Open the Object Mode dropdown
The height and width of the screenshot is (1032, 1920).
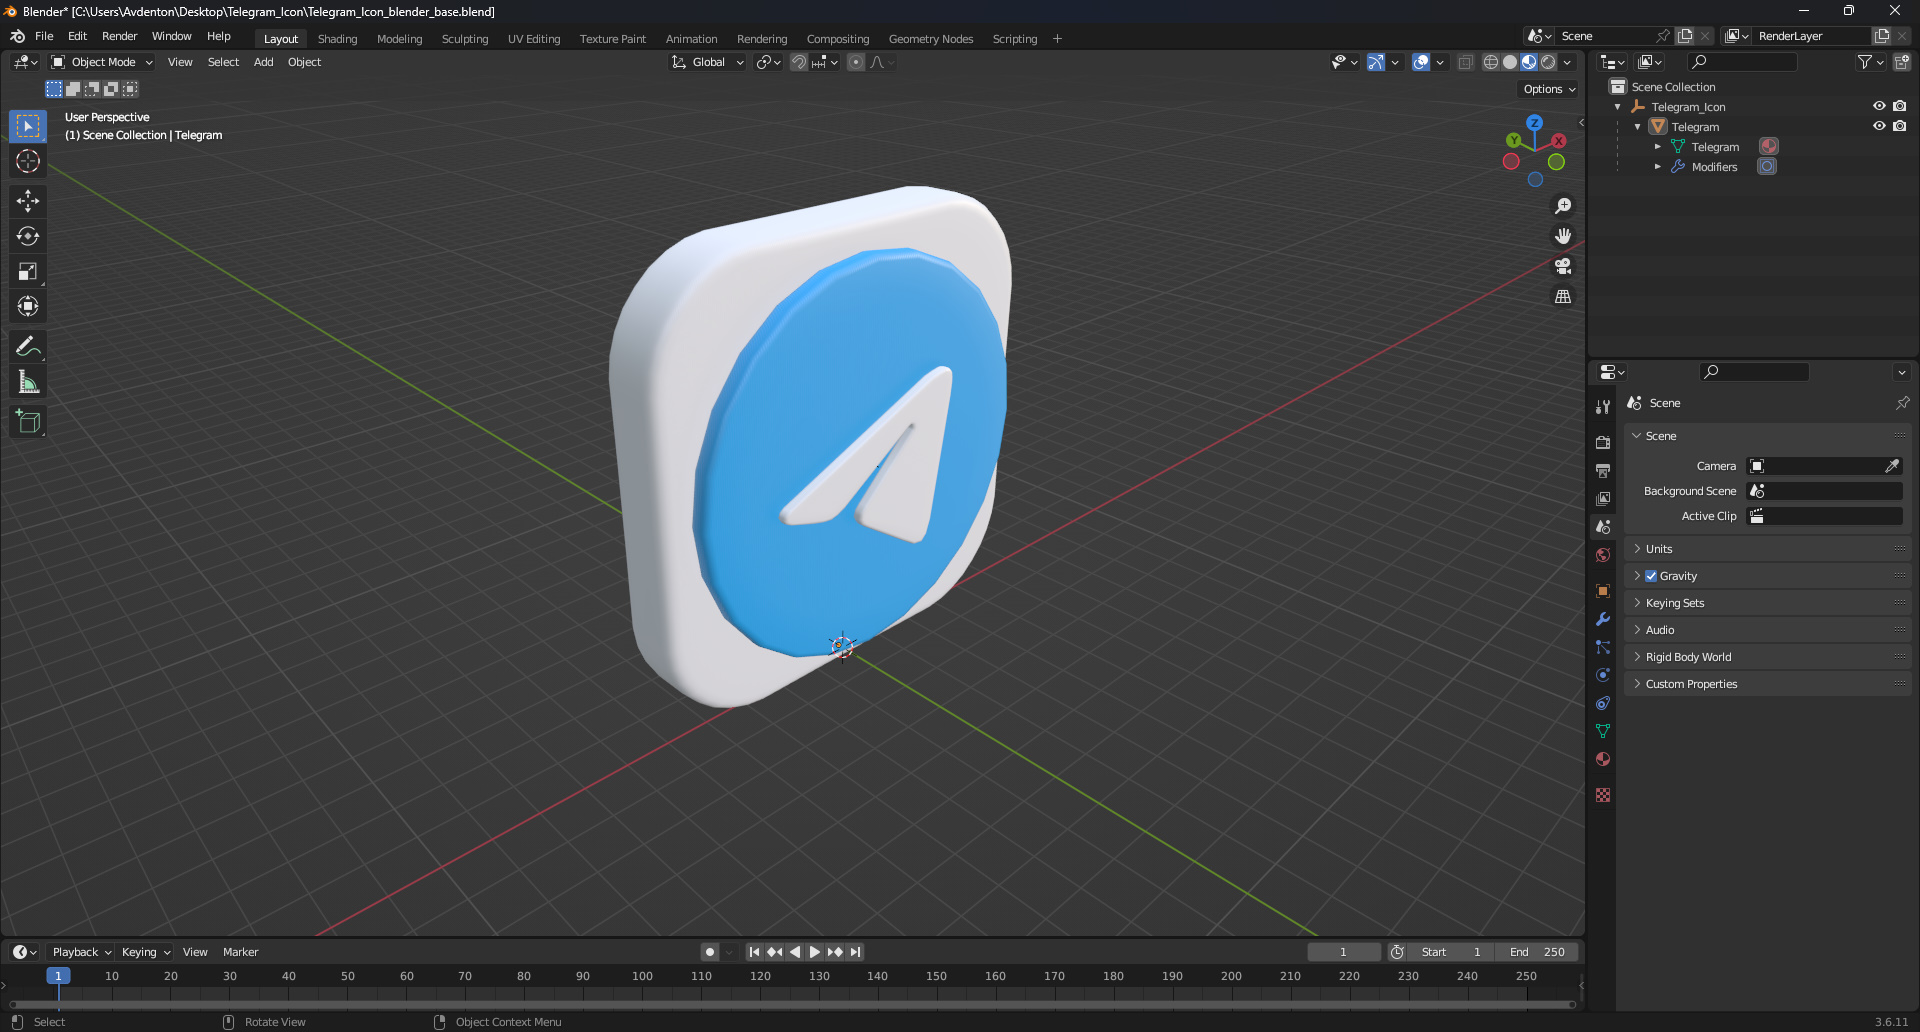tap(102, 62)
